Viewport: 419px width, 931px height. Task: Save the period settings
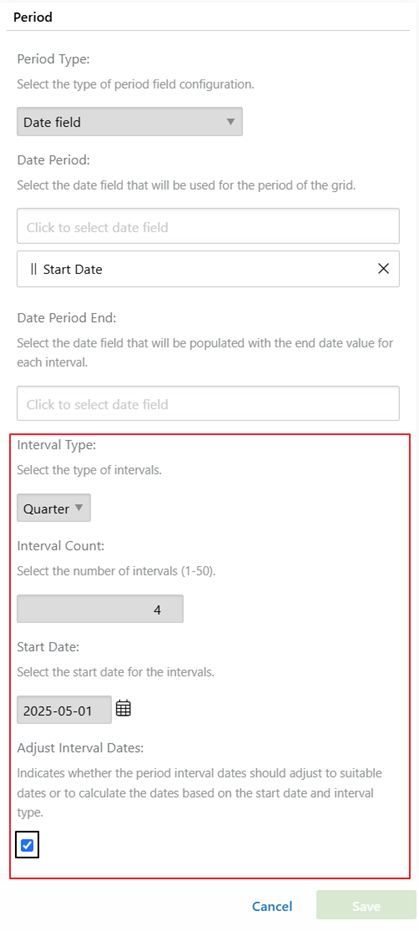[366, 907]
